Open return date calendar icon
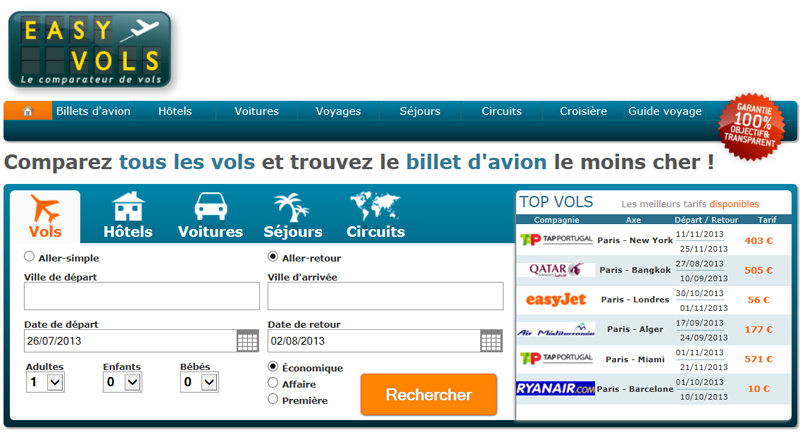Screen dimensions: 800x437 pyautogui.click(x=491, y=341)
